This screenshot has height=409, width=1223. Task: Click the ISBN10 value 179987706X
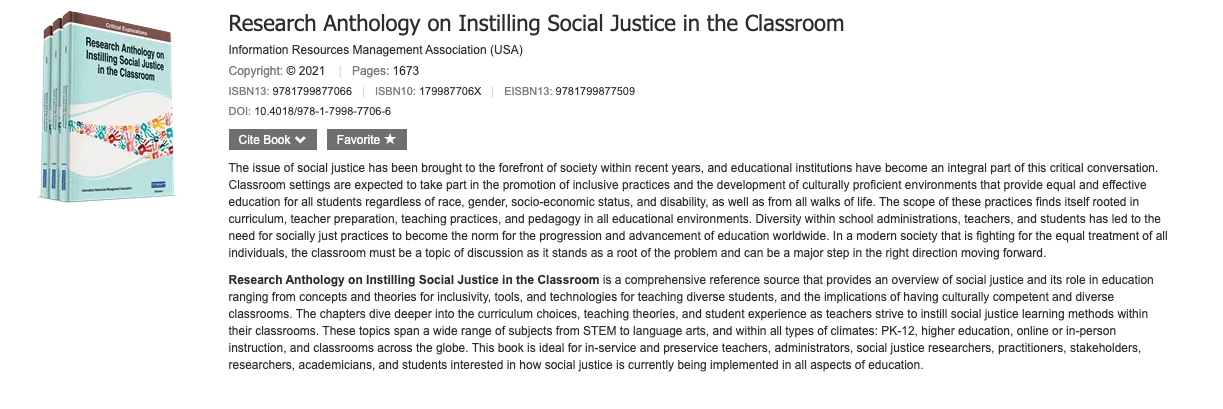coord(448,91)
